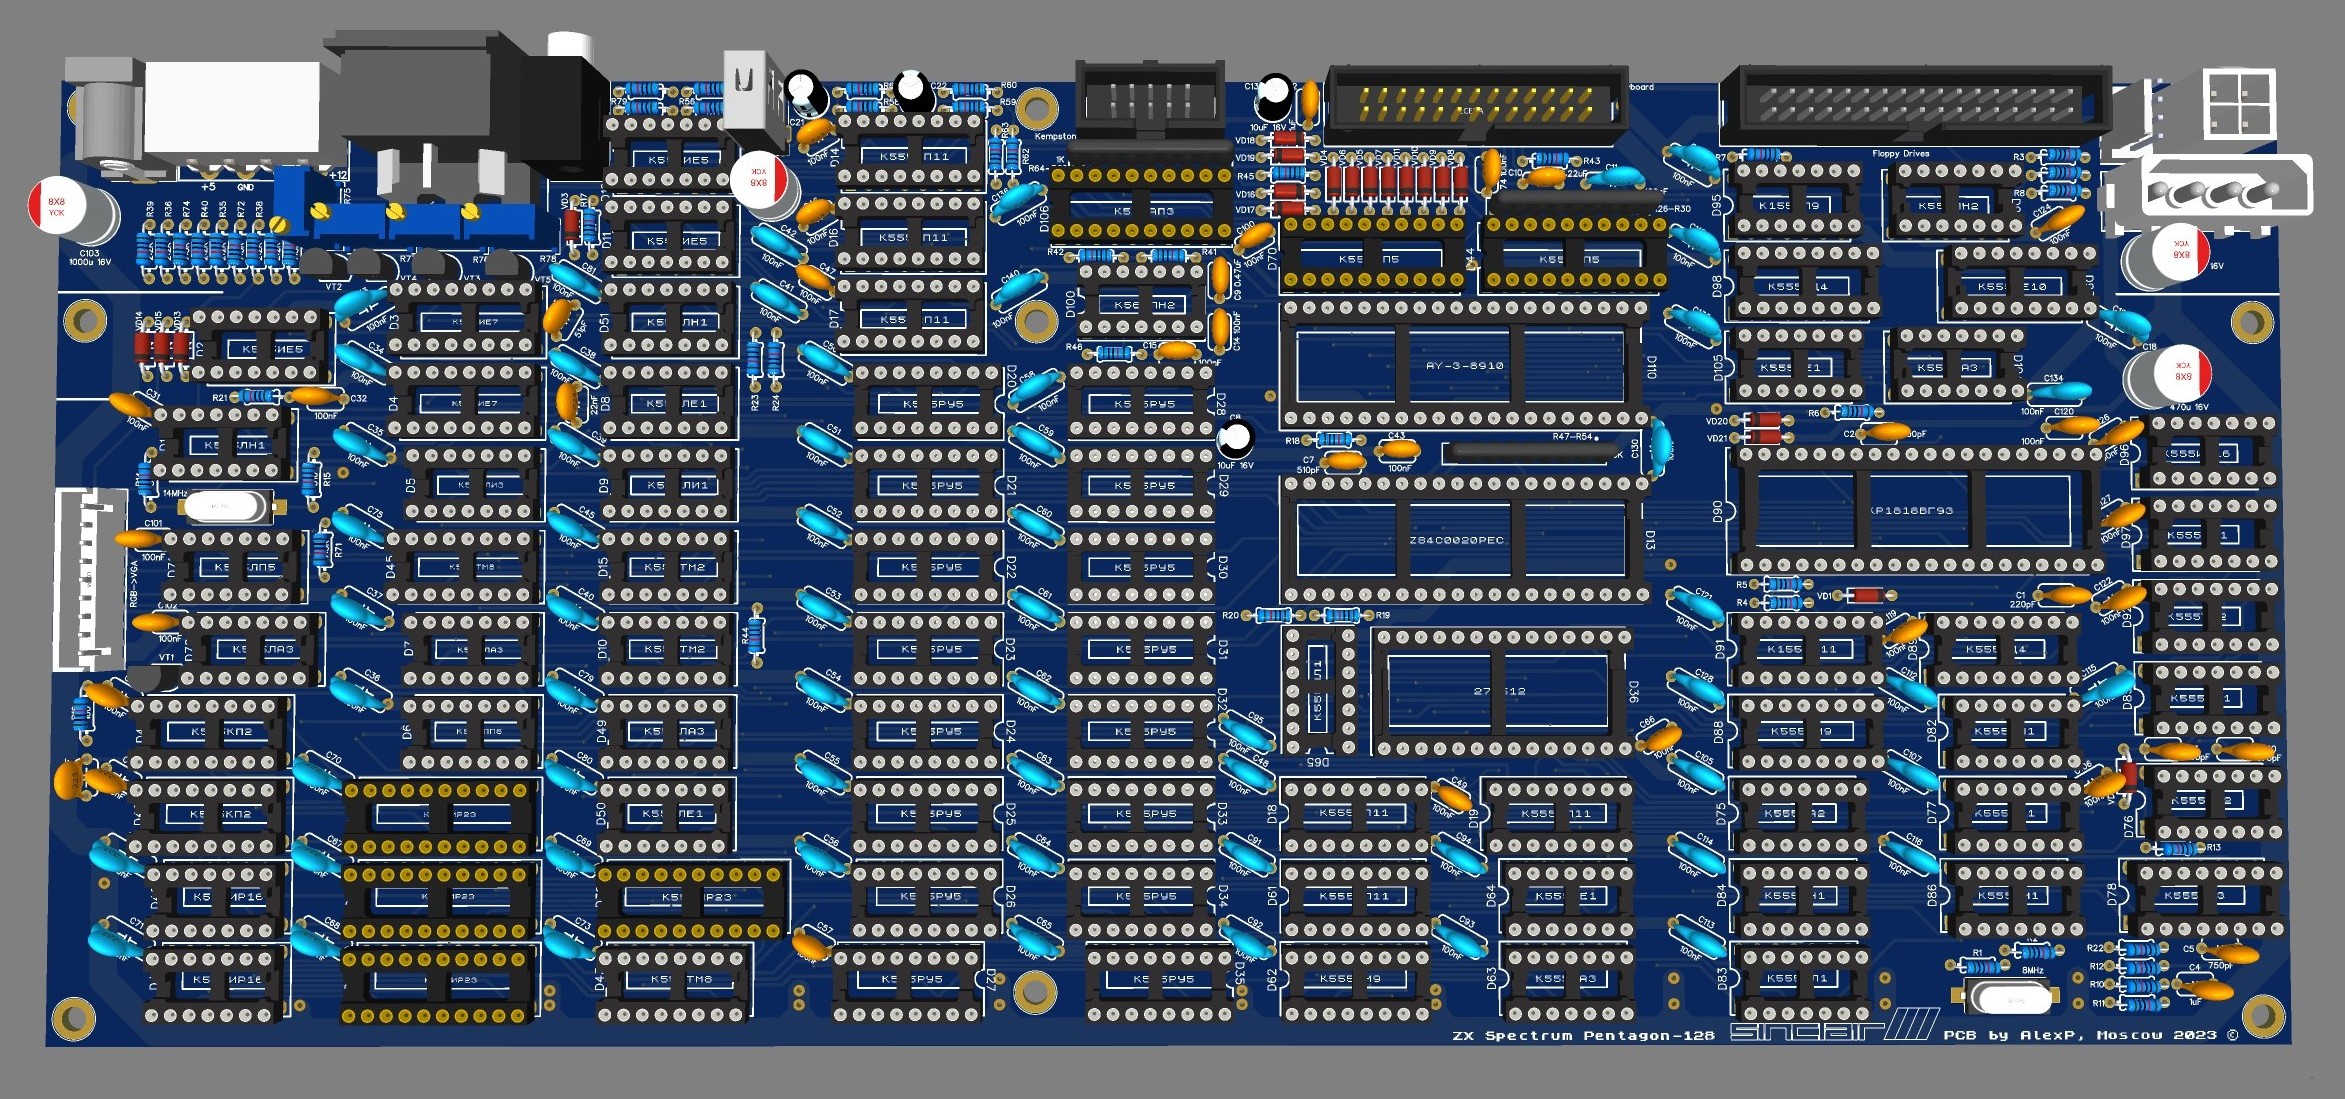Select the 8MHz crystal oscillator
The width and height of the screenshot is (2345, 1099).
coord(2005,997)
